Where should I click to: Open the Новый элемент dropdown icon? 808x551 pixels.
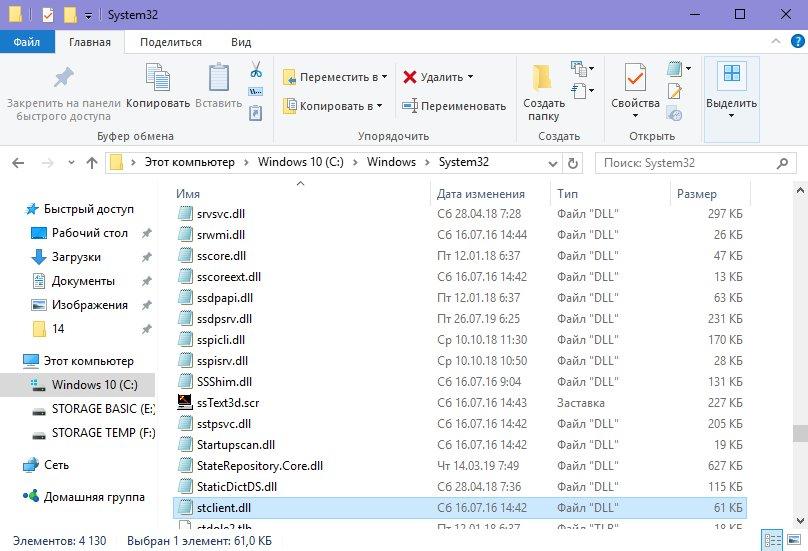(x=582, y=68)
